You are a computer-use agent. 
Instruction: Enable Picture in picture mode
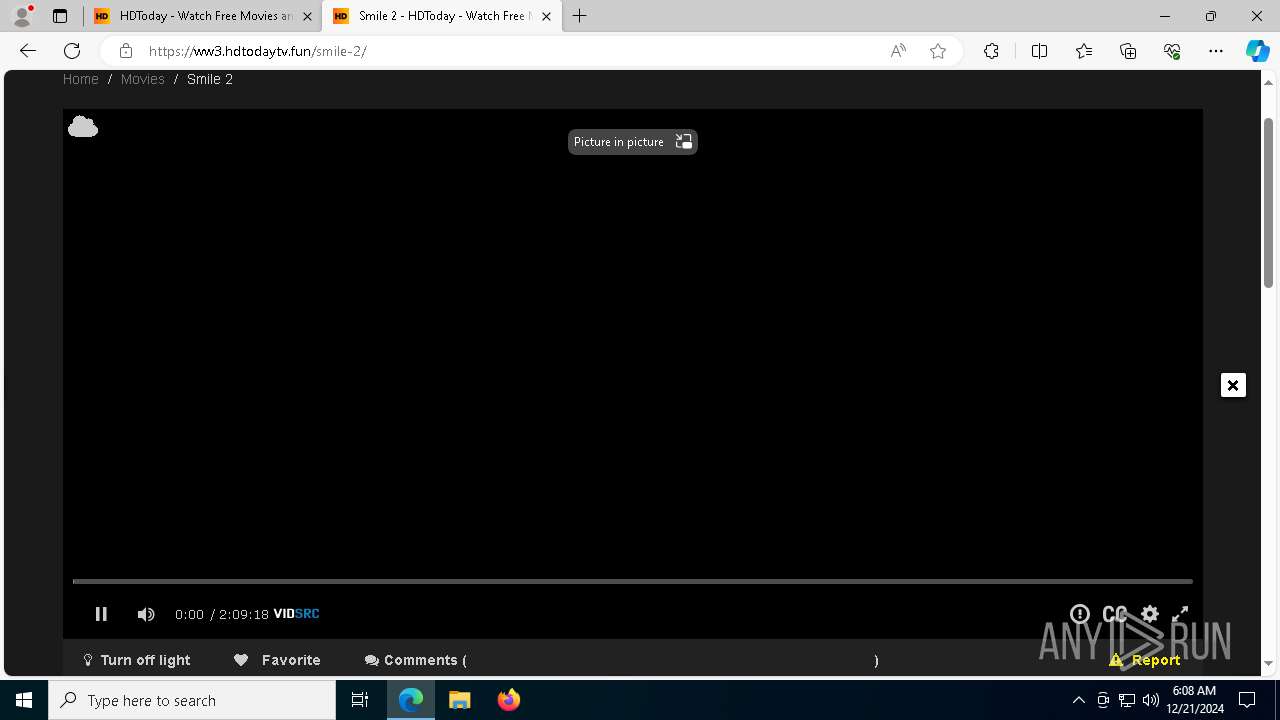(633, 142)
